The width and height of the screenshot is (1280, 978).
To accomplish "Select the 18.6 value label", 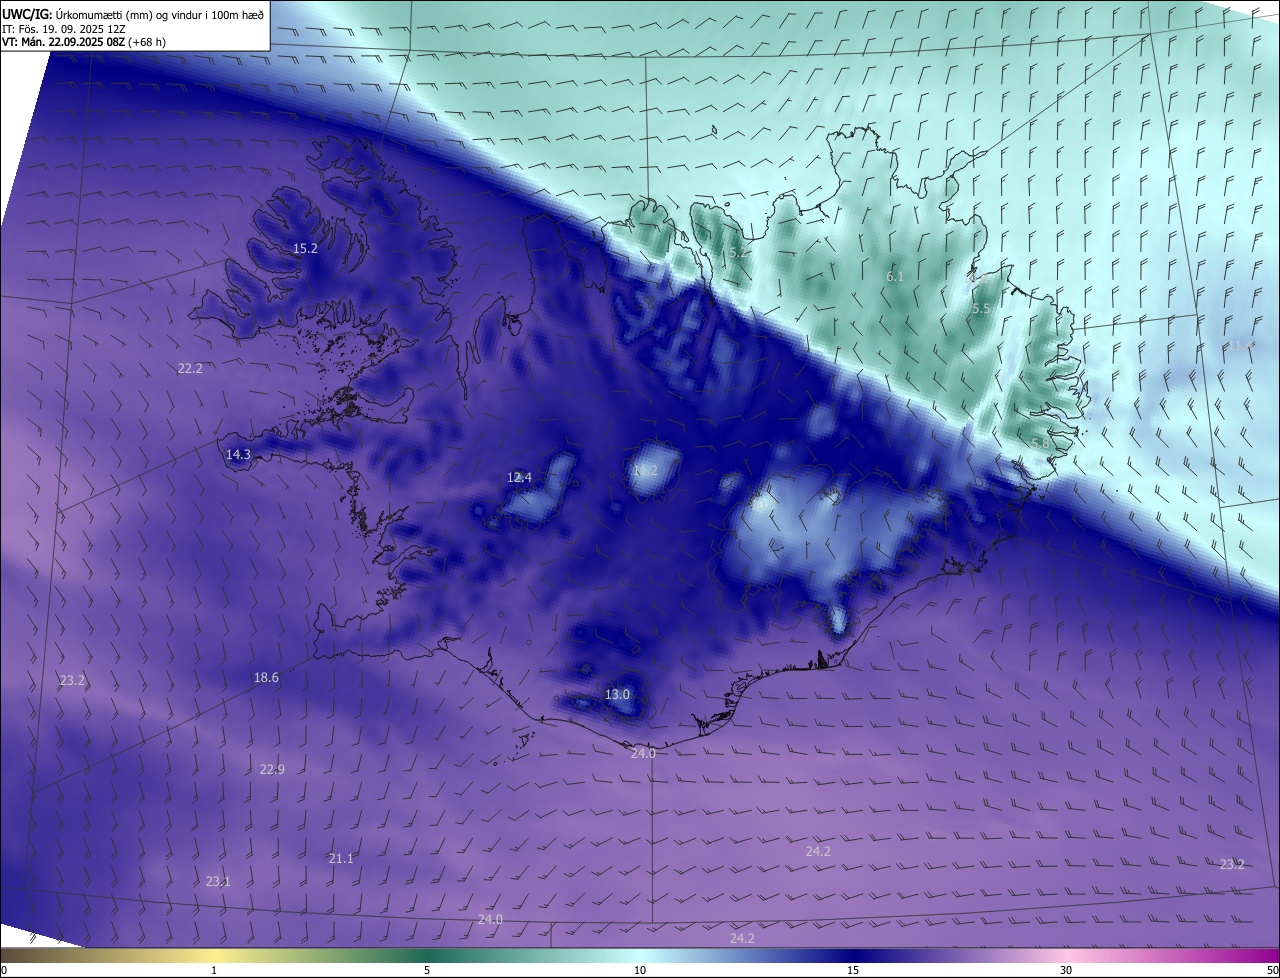I will (x=266, y=677).
